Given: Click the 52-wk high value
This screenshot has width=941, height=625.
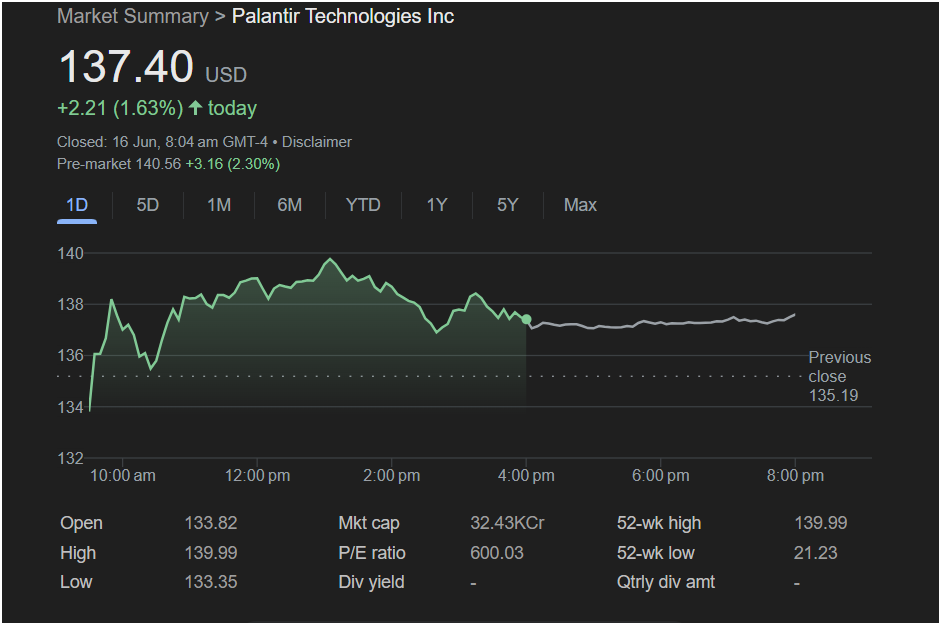Looking at the screenshot, I should [x=820, y=523].
